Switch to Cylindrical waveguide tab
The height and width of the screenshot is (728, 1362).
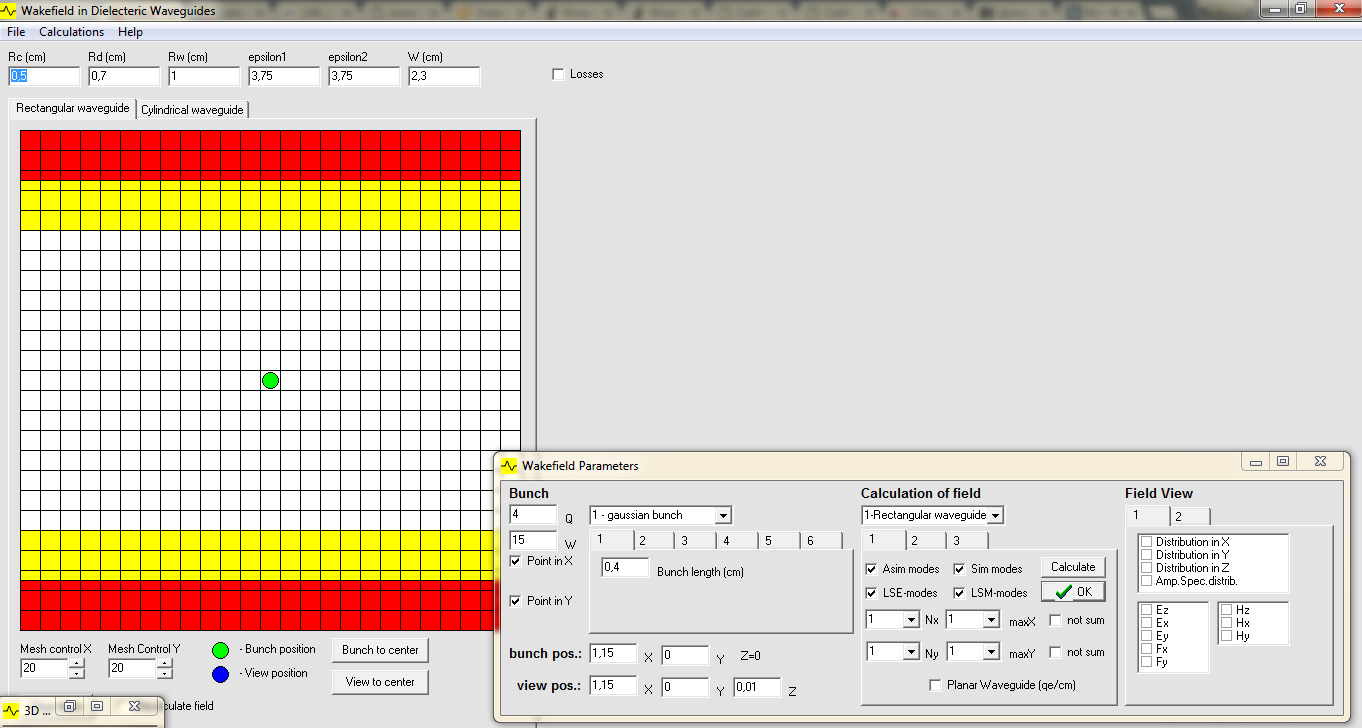click(x=192, y=110)
